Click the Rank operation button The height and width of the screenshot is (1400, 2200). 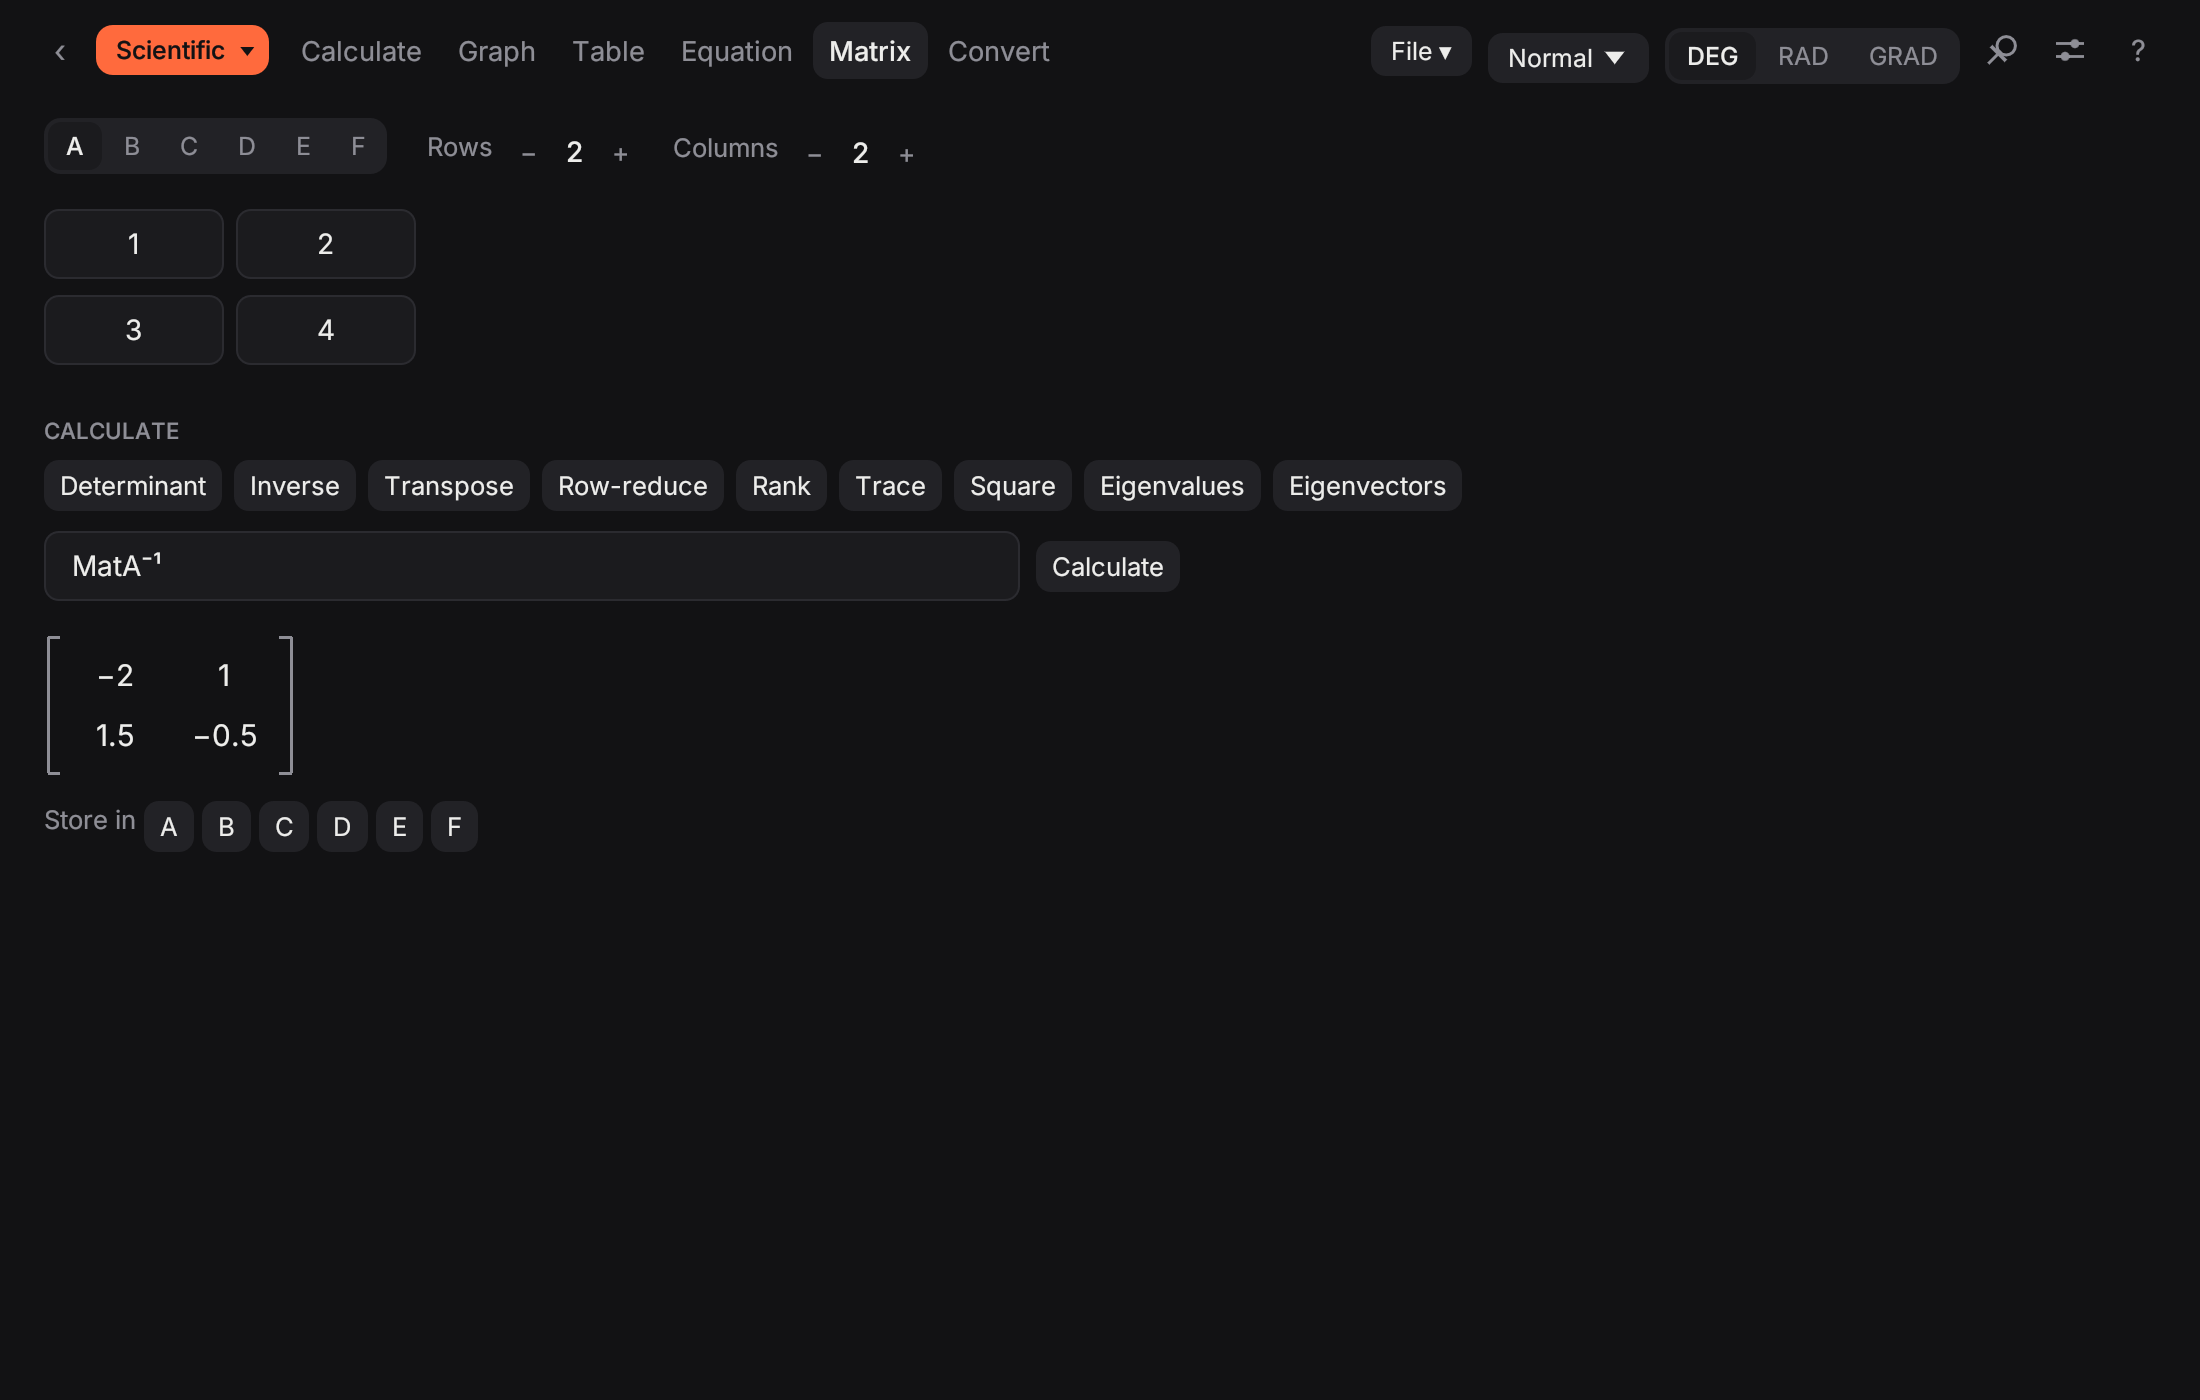click(x=781, y=486)
